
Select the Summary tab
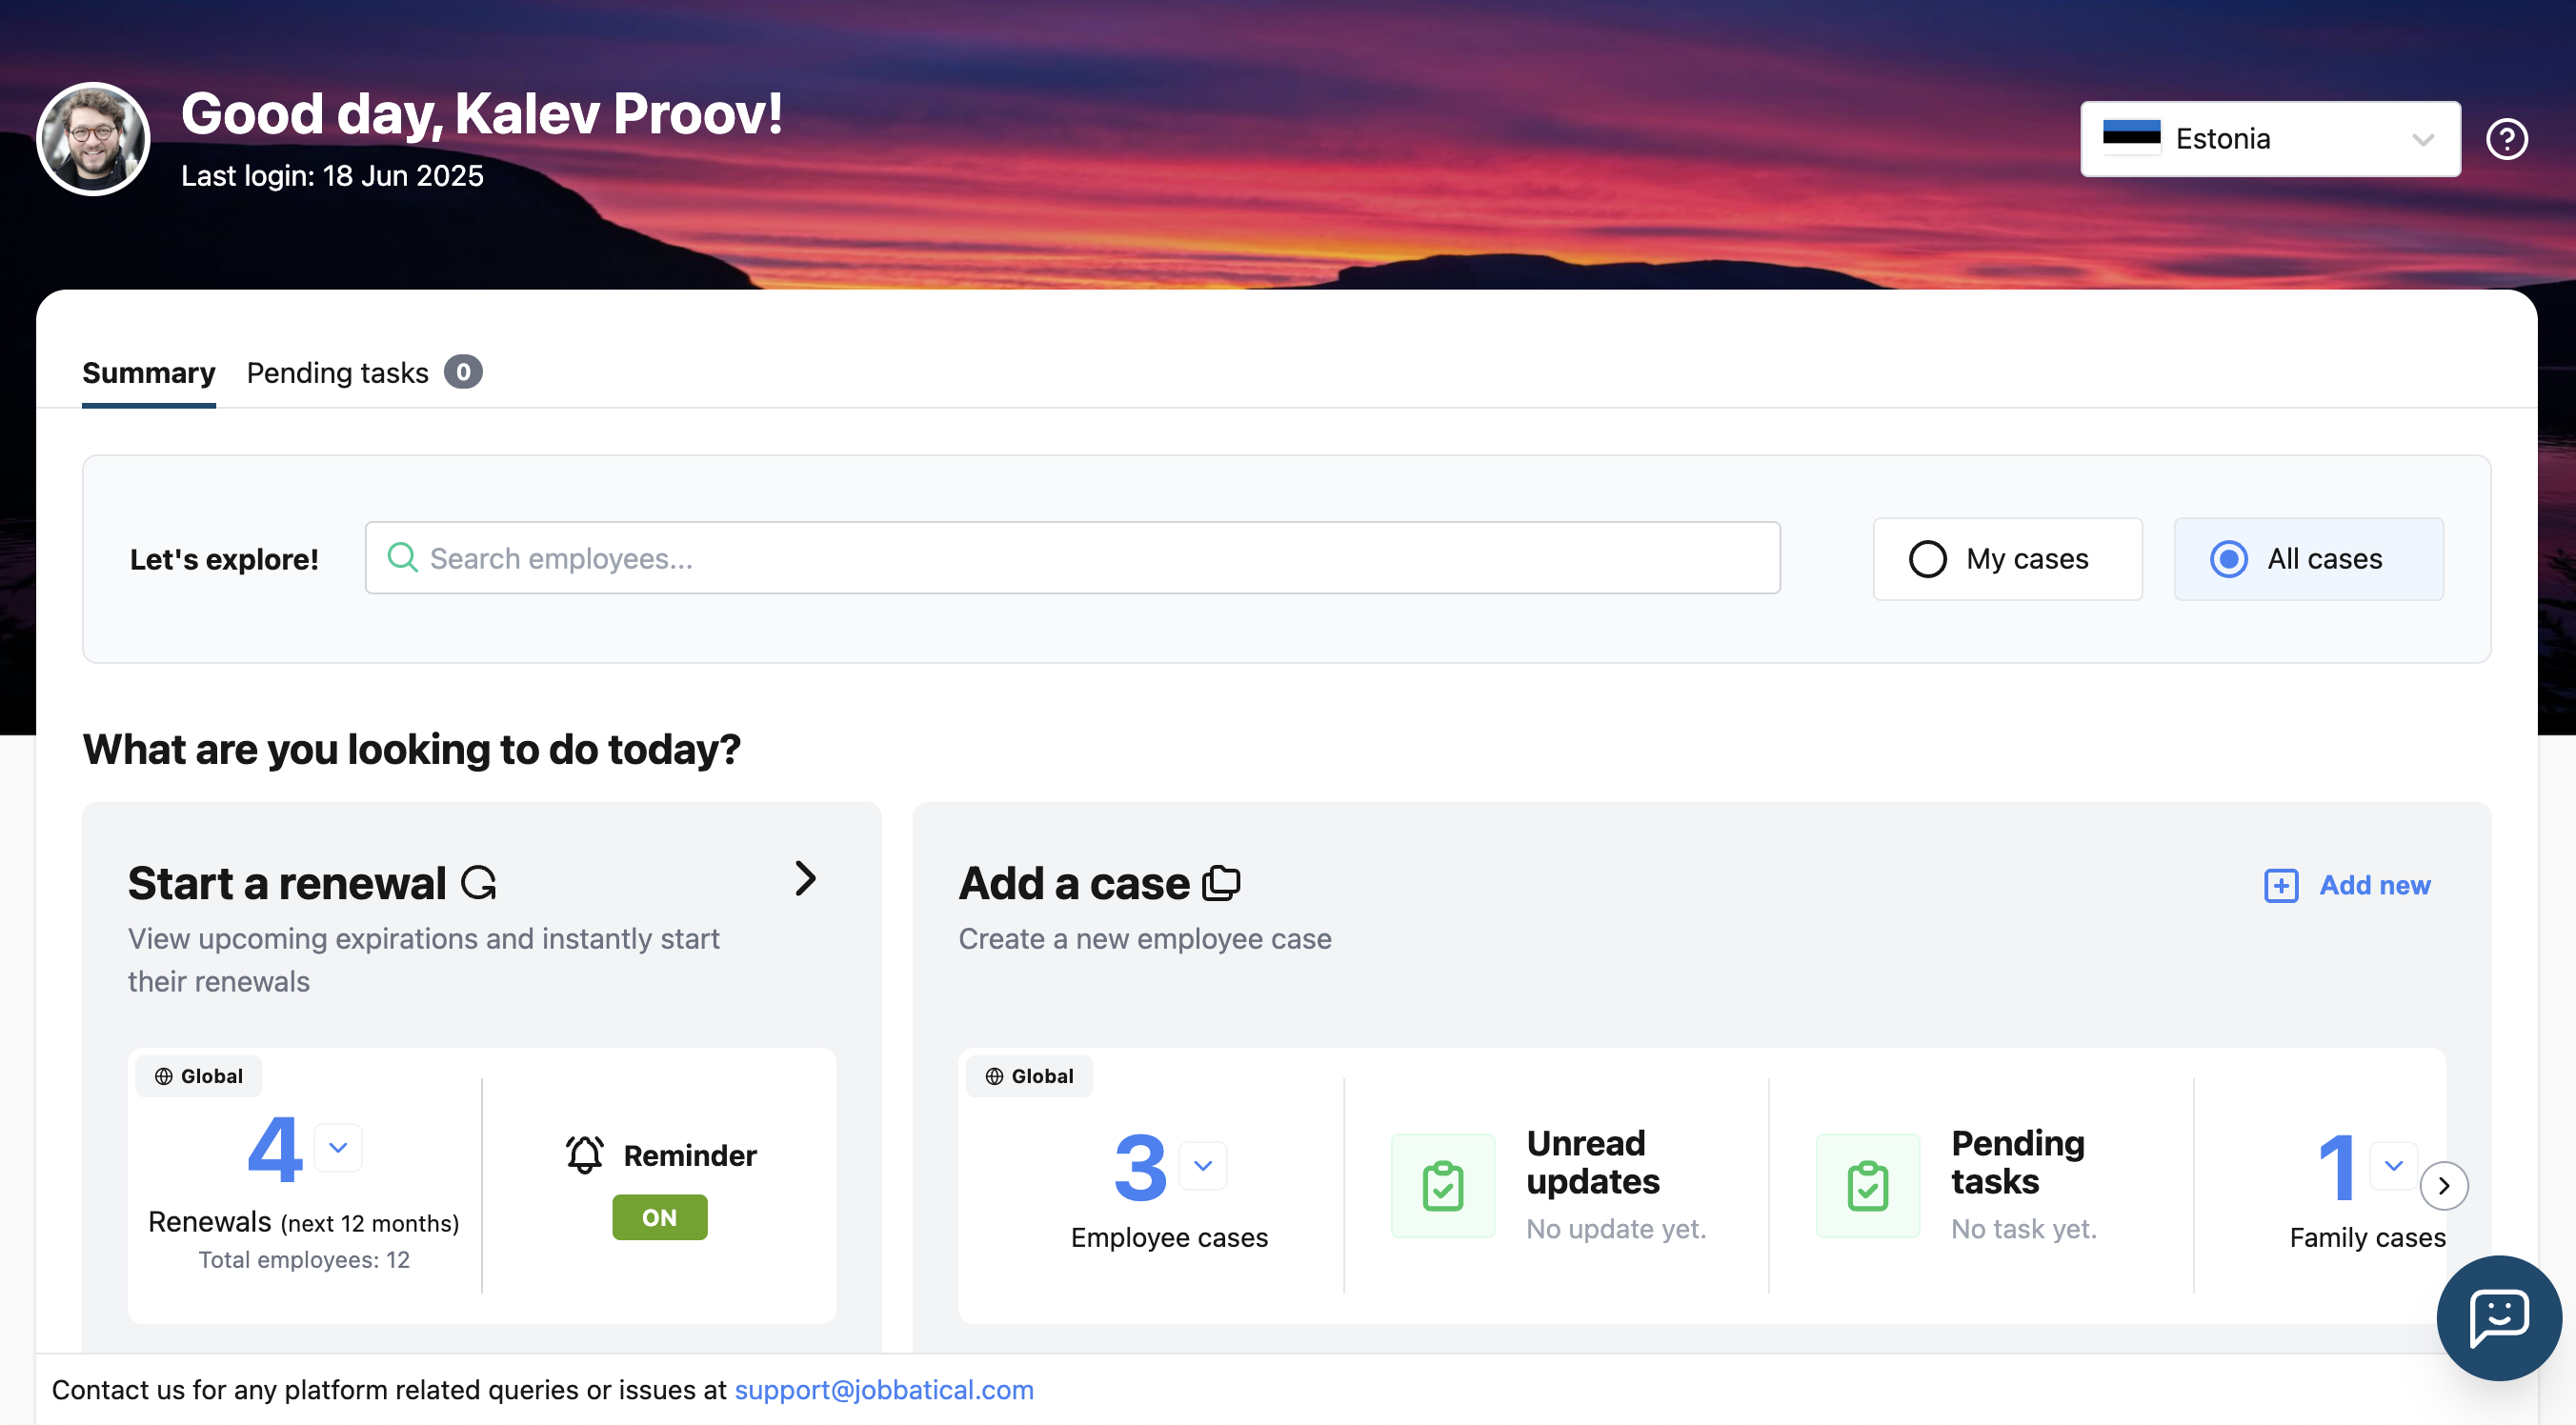coord(148,372)
